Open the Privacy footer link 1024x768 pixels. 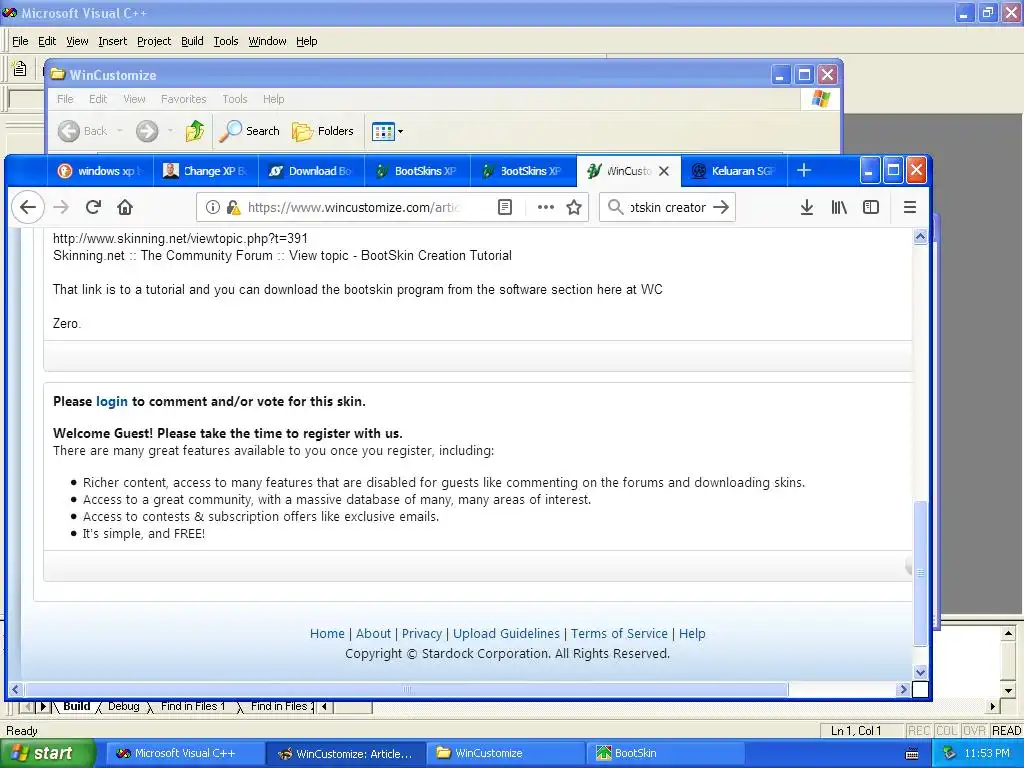tap(422, 633)
